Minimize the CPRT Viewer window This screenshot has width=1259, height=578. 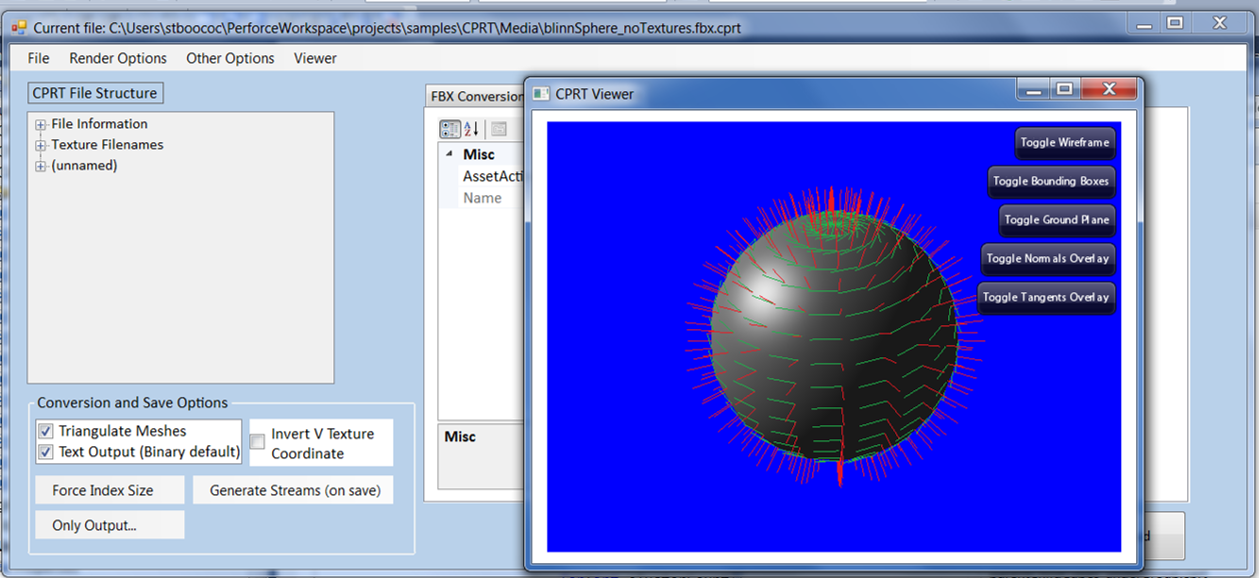click(1034, 89)
